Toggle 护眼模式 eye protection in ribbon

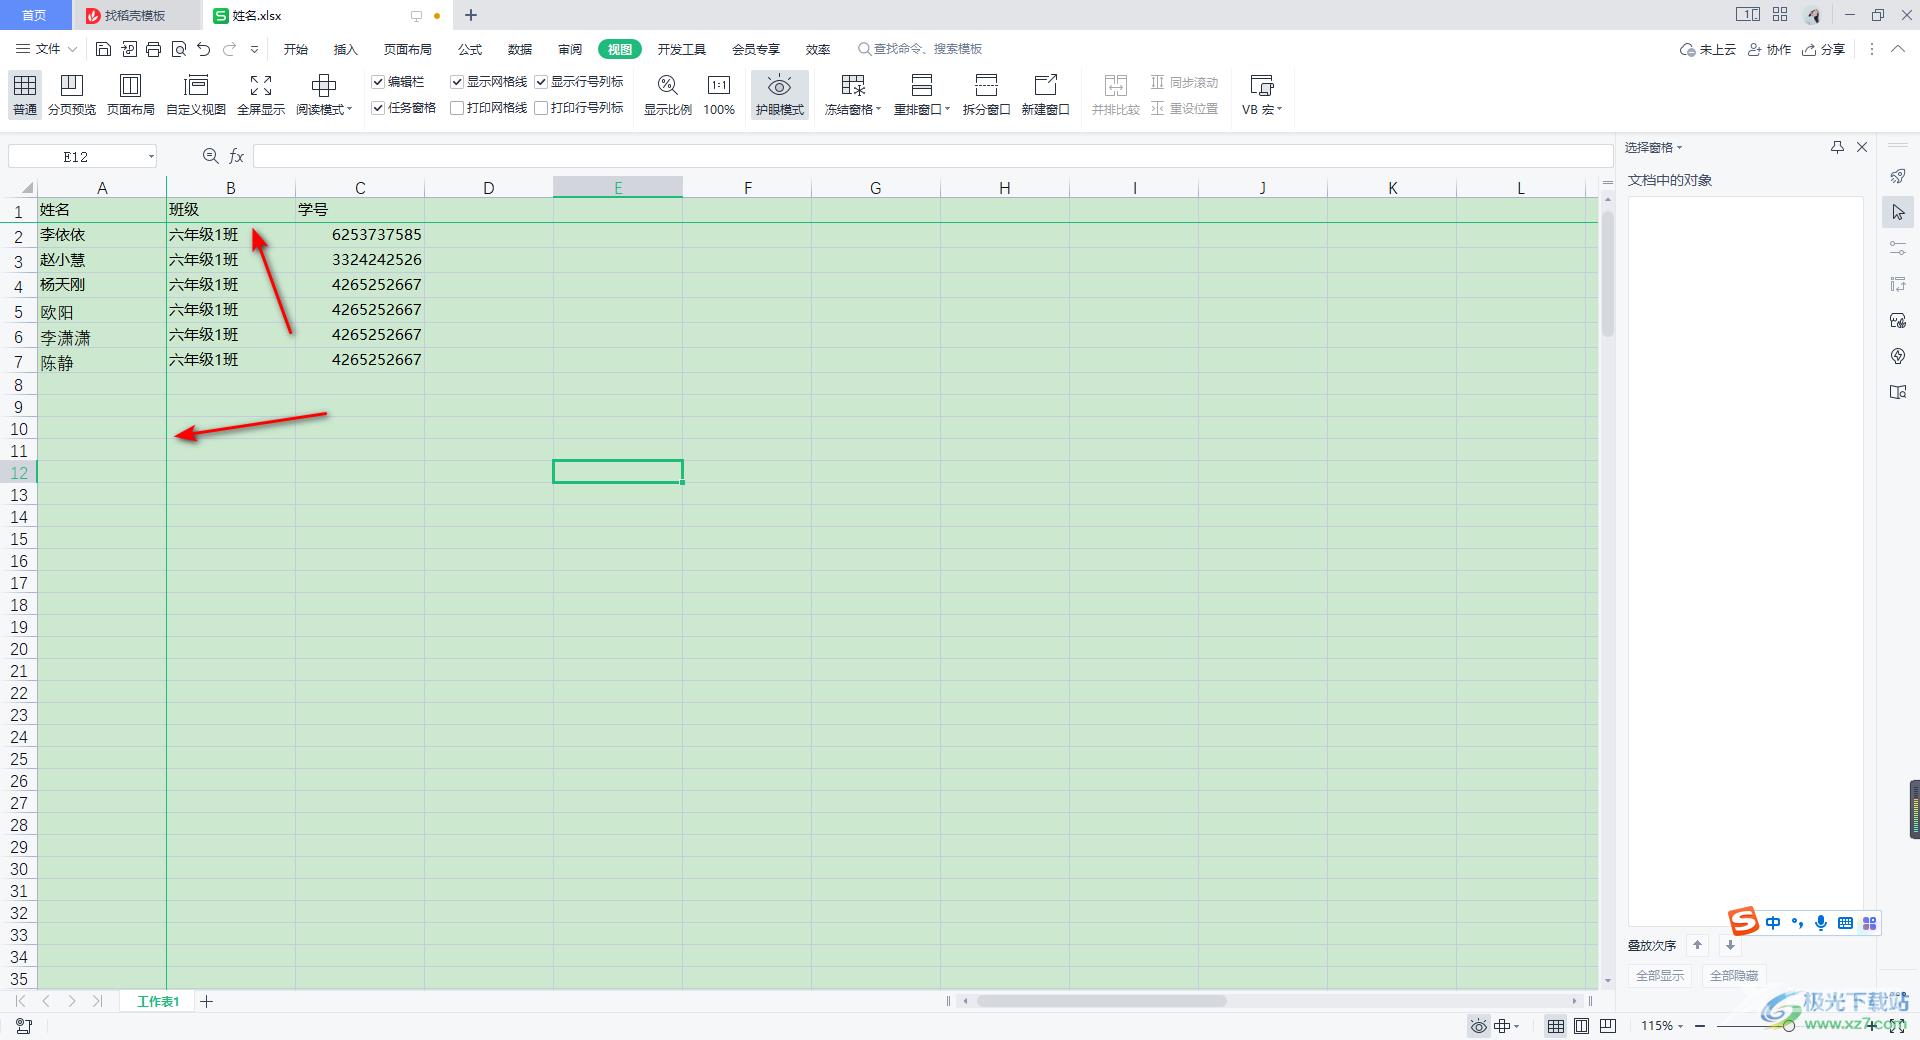[779, 95]
